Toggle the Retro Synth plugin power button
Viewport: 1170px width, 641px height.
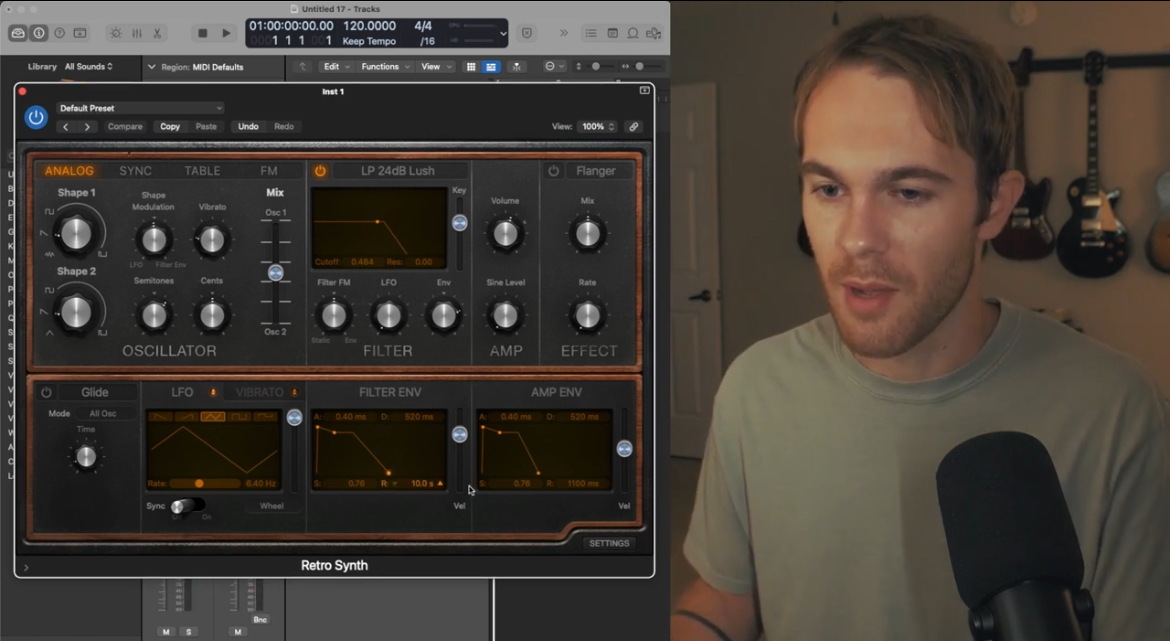36,117
